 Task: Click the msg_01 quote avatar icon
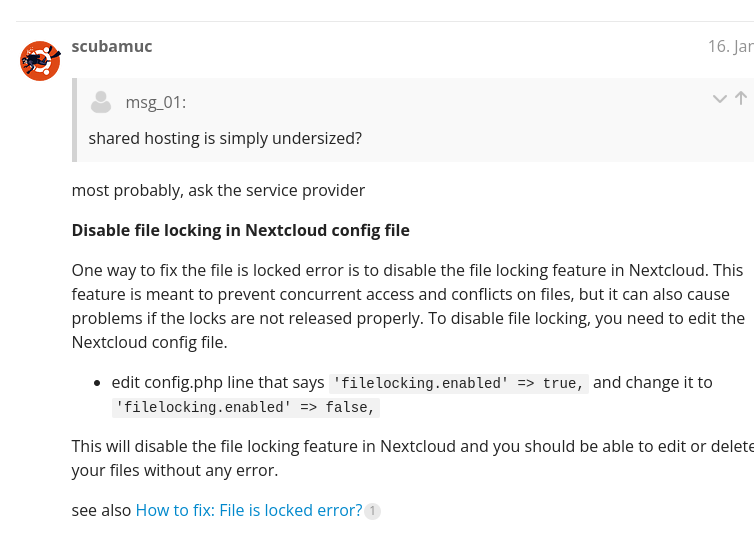[101, 102]
